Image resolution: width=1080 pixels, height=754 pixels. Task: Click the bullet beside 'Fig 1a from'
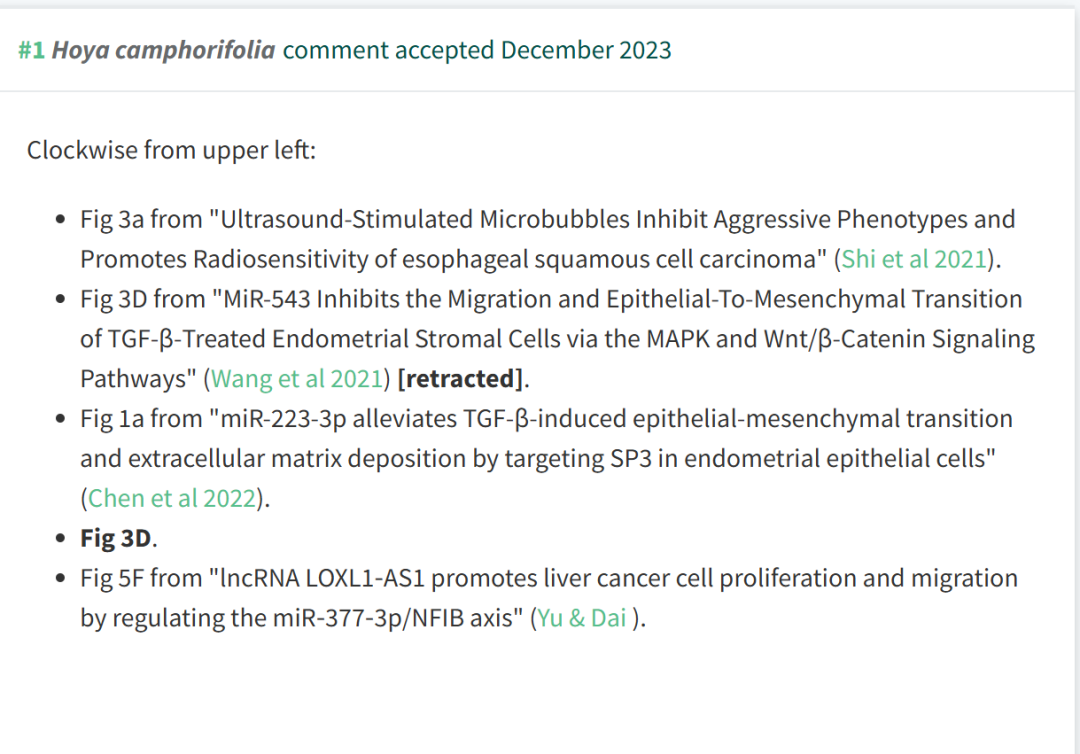click(x=61, y=419)
